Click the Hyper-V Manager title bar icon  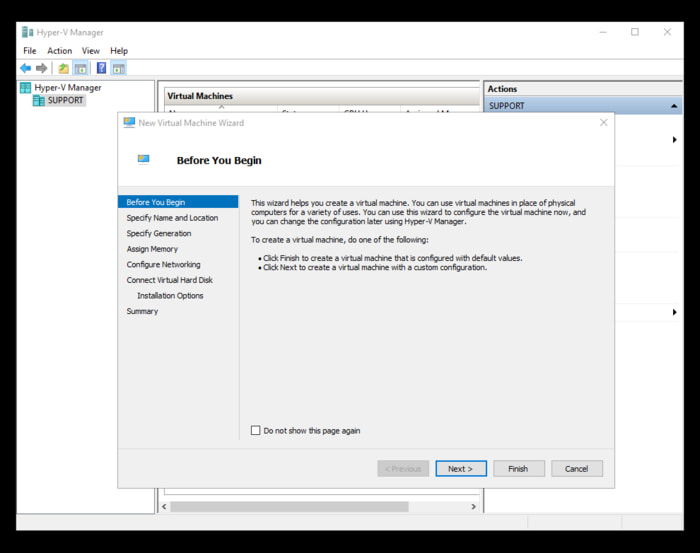(28, 32)
